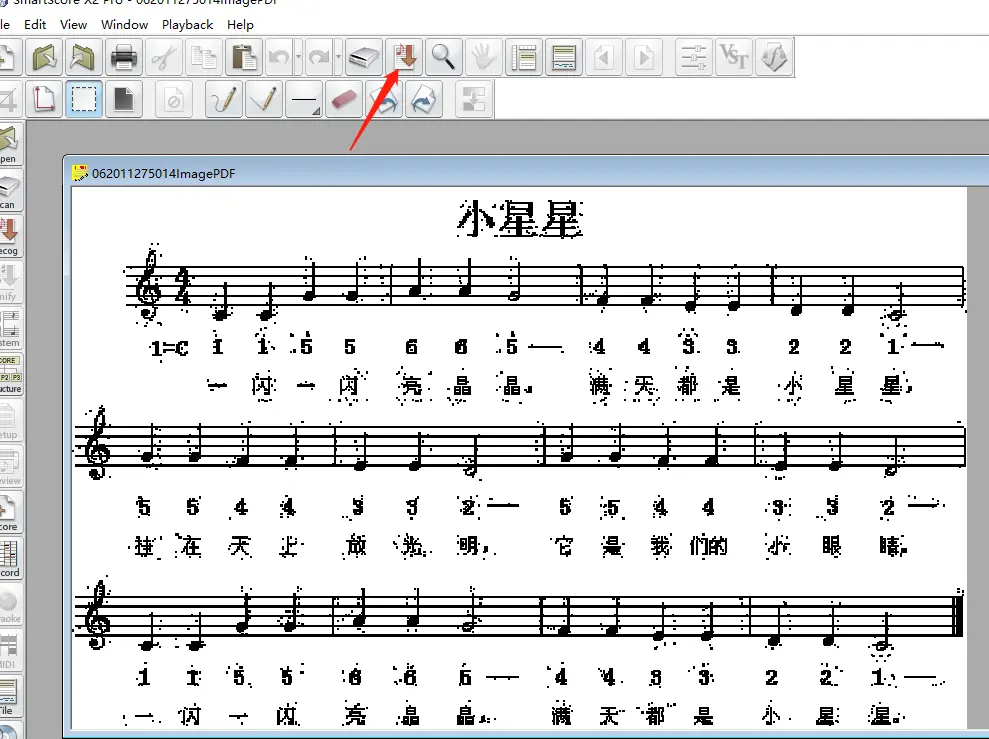Click the Record button in left sidebar

(x=11, y=557)
